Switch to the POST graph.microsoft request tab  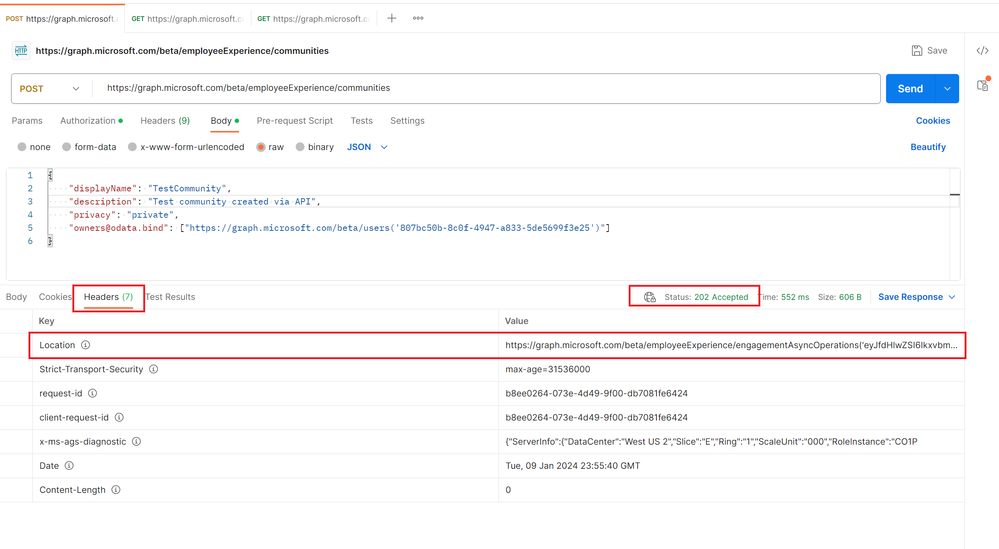62,18
